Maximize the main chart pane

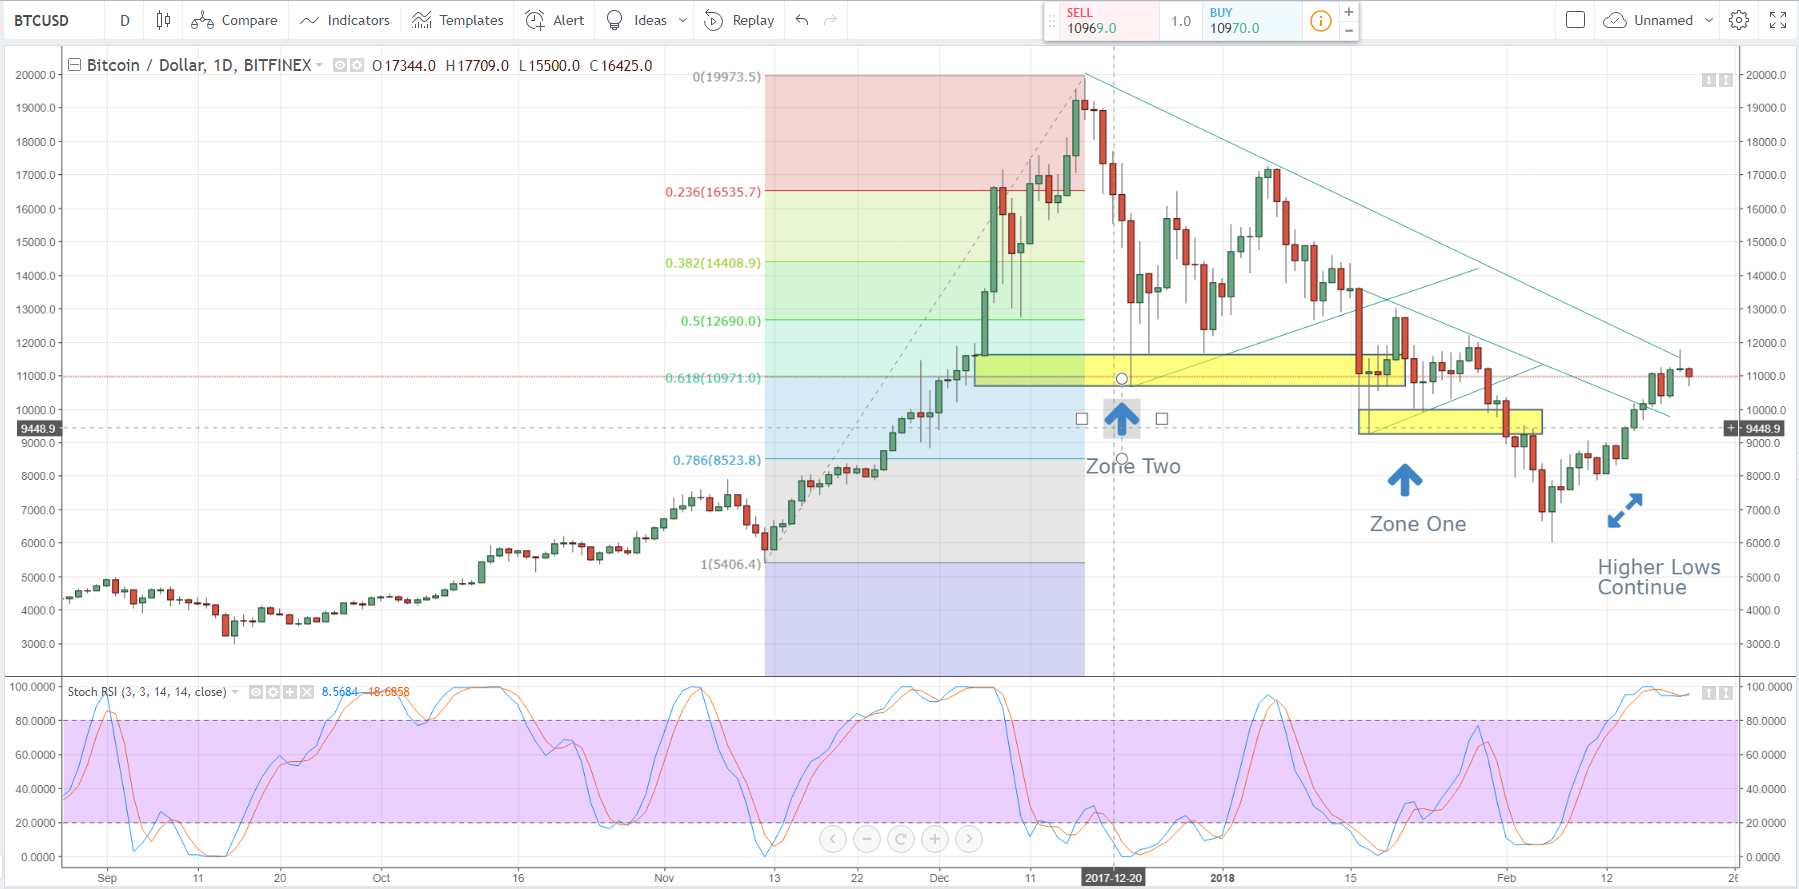tap(1726, 80)
